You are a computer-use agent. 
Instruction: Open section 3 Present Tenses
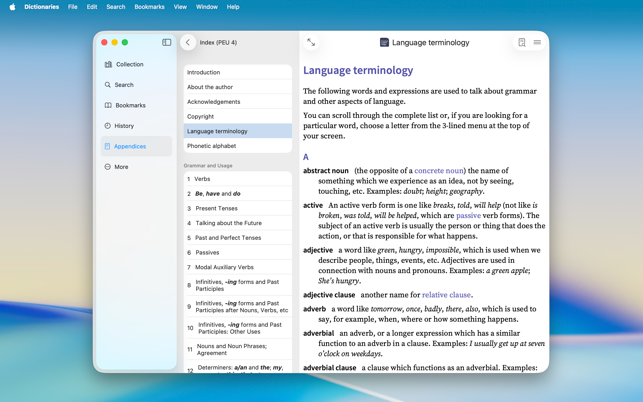[238, 208]
